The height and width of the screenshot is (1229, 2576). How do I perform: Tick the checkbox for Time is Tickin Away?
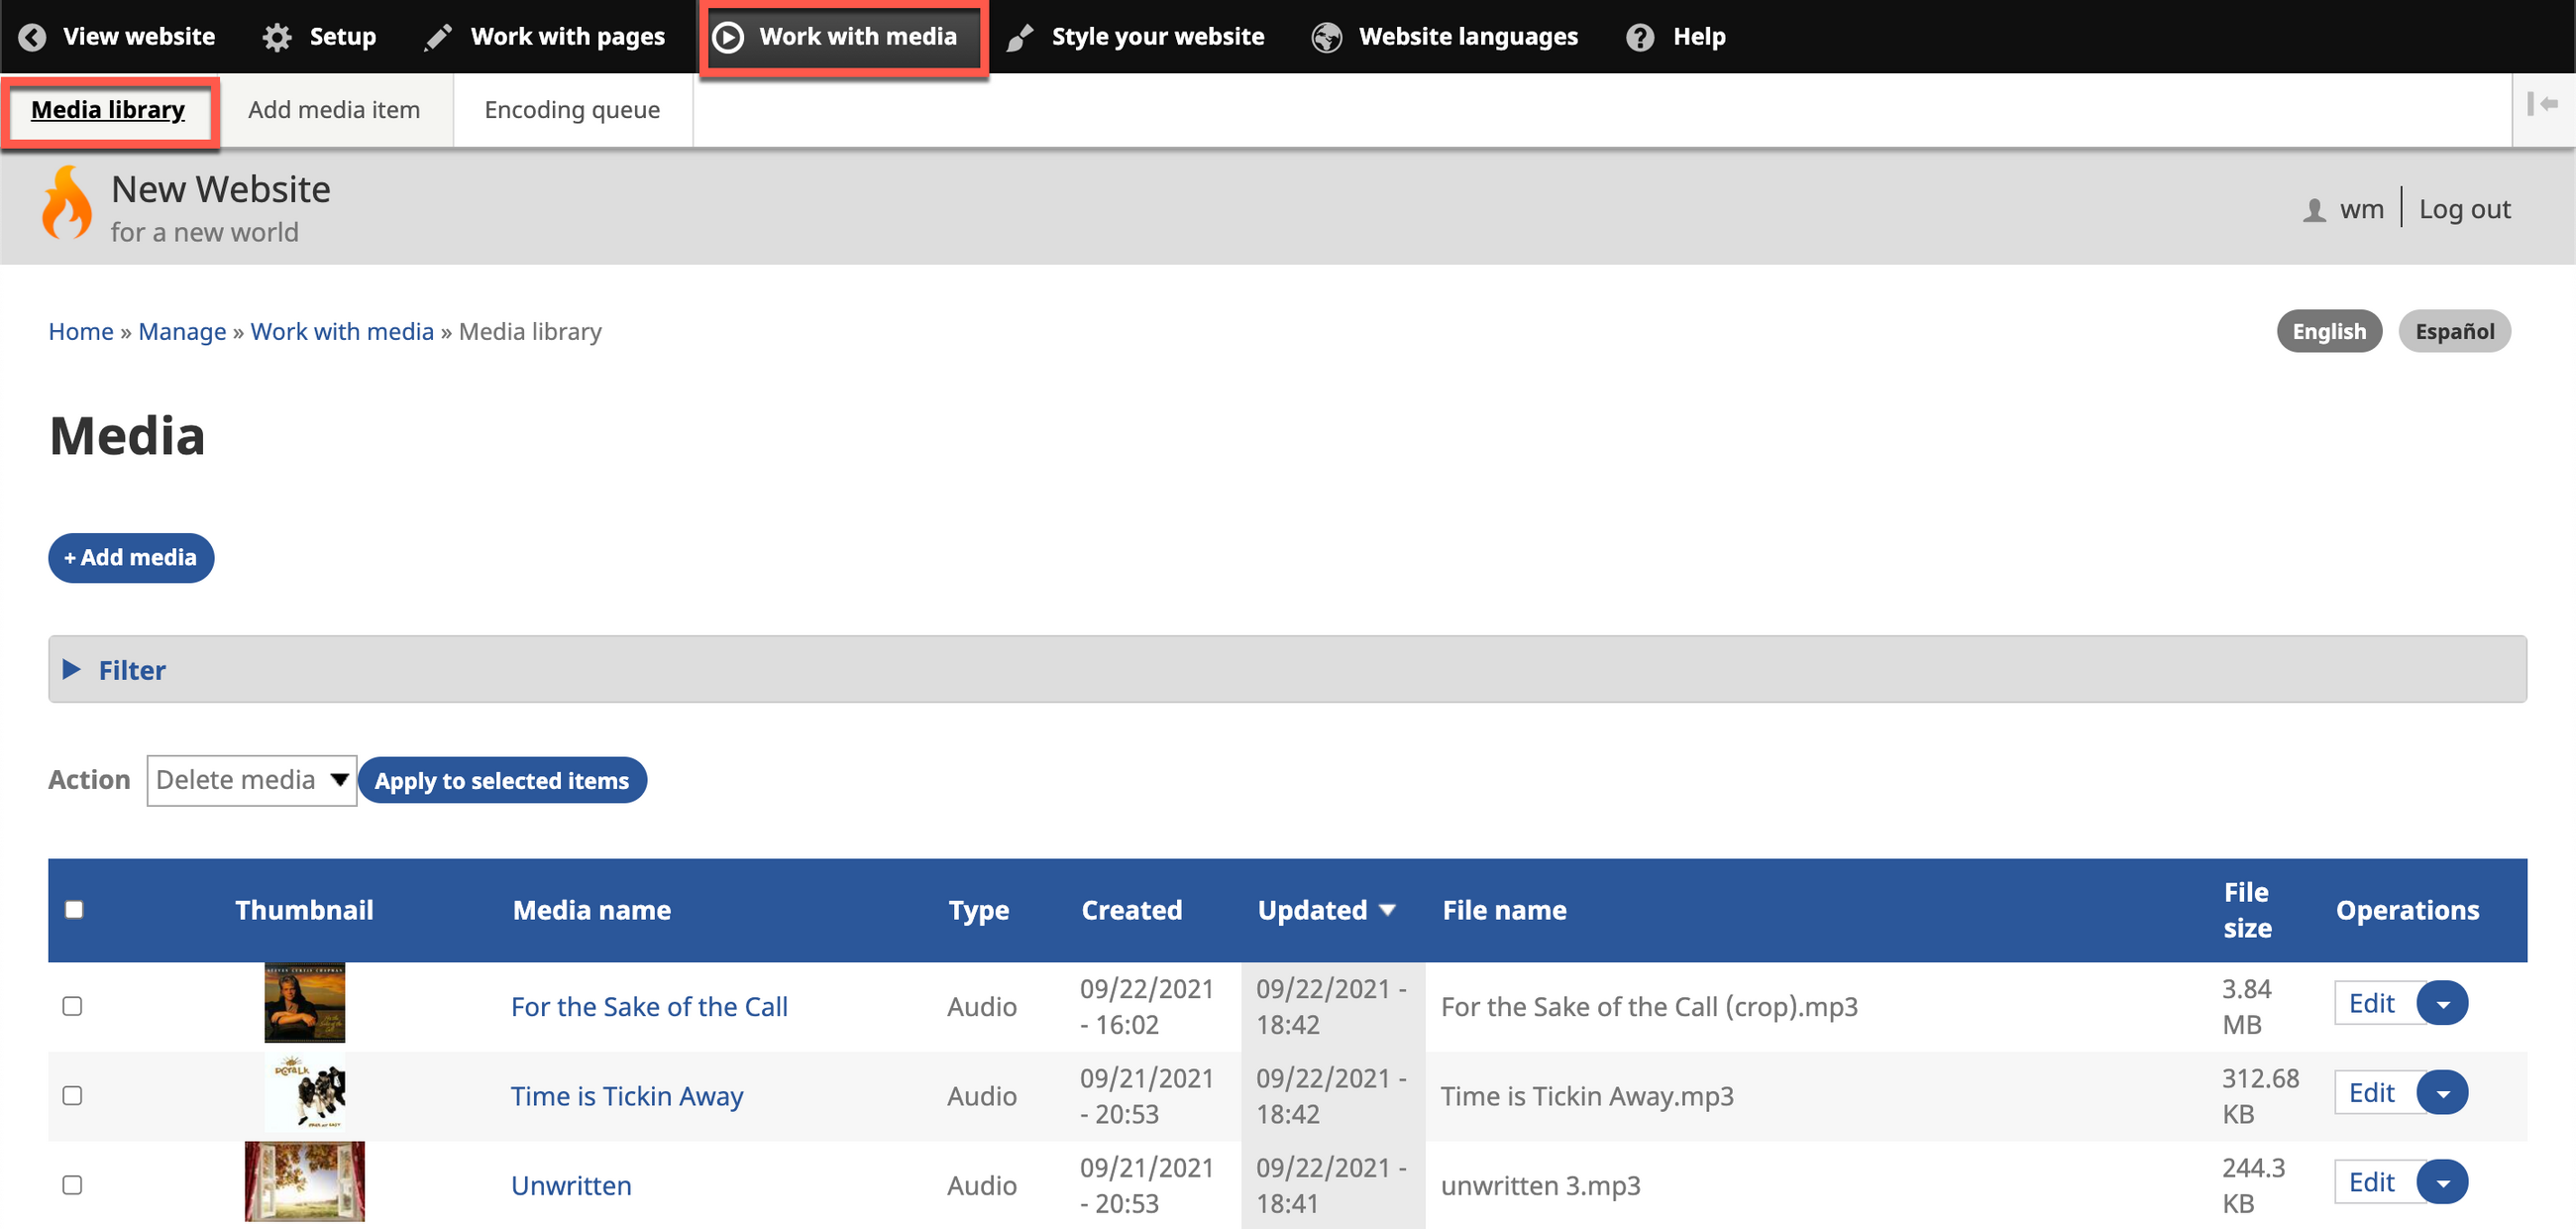click(x=72, y=1095)
